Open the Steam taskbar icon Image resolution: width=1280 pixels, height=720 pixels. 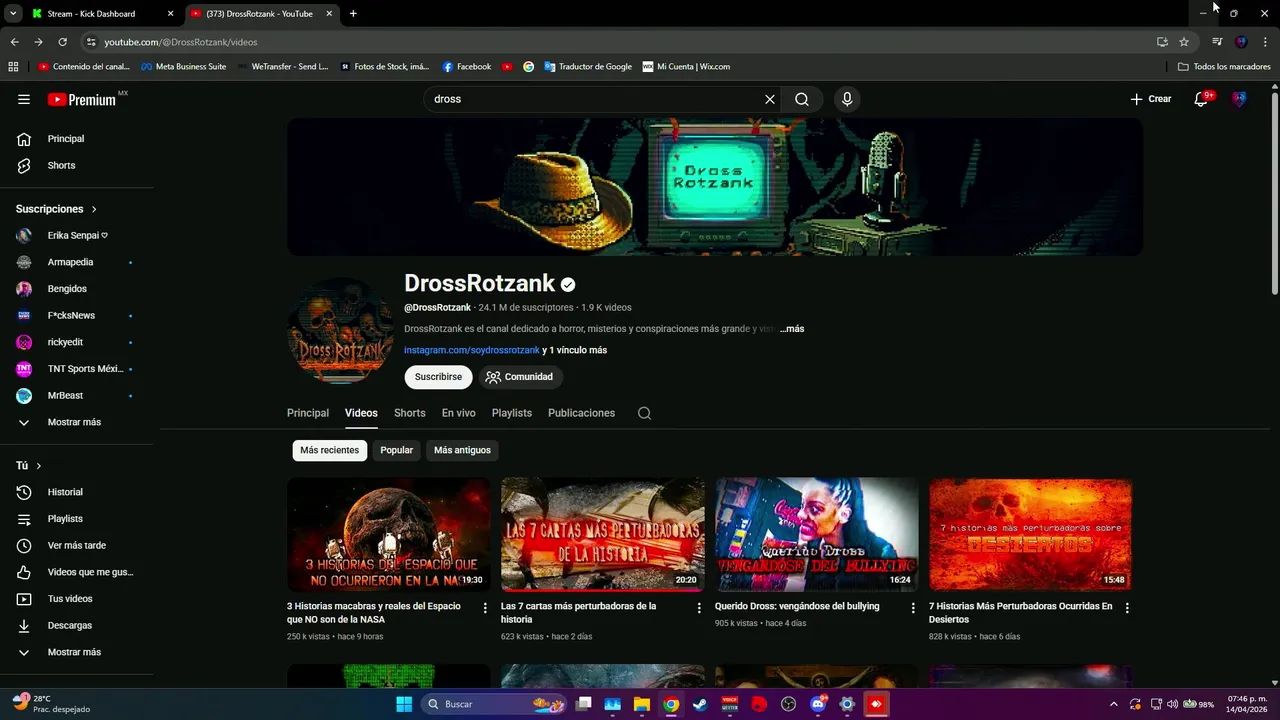pos(700,704)
